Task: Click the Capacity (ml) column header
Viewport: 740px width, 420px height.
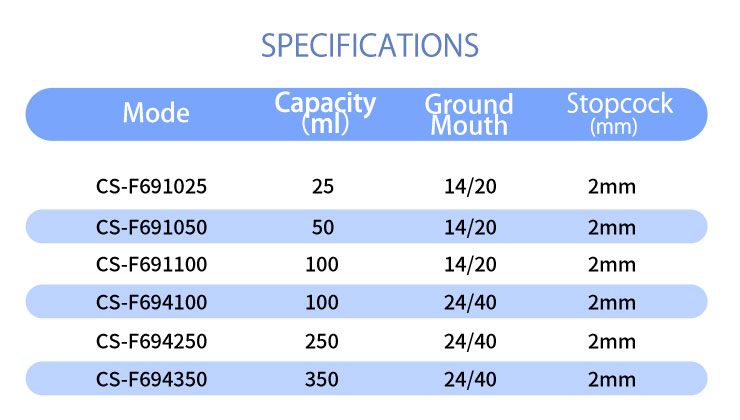Action: point(325,113)
